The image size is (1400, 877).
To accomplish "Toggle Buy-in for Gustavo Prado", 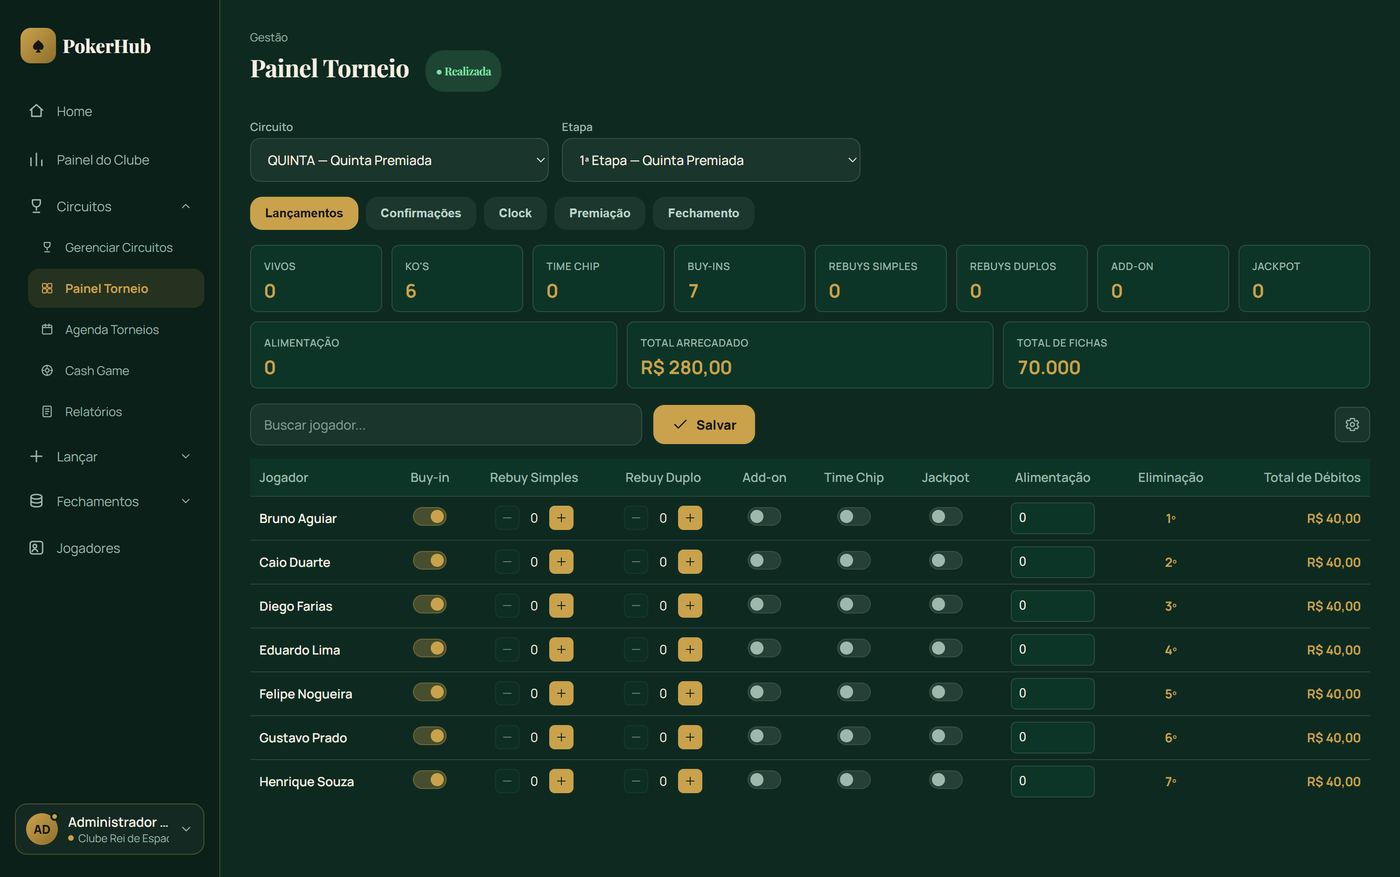I will (430, 737).
